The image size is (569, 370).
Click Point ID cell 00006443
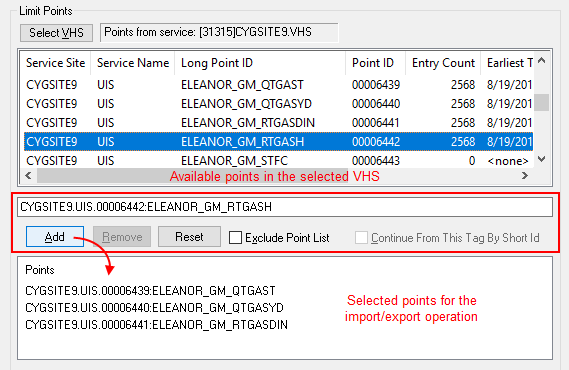pos(376,160)
